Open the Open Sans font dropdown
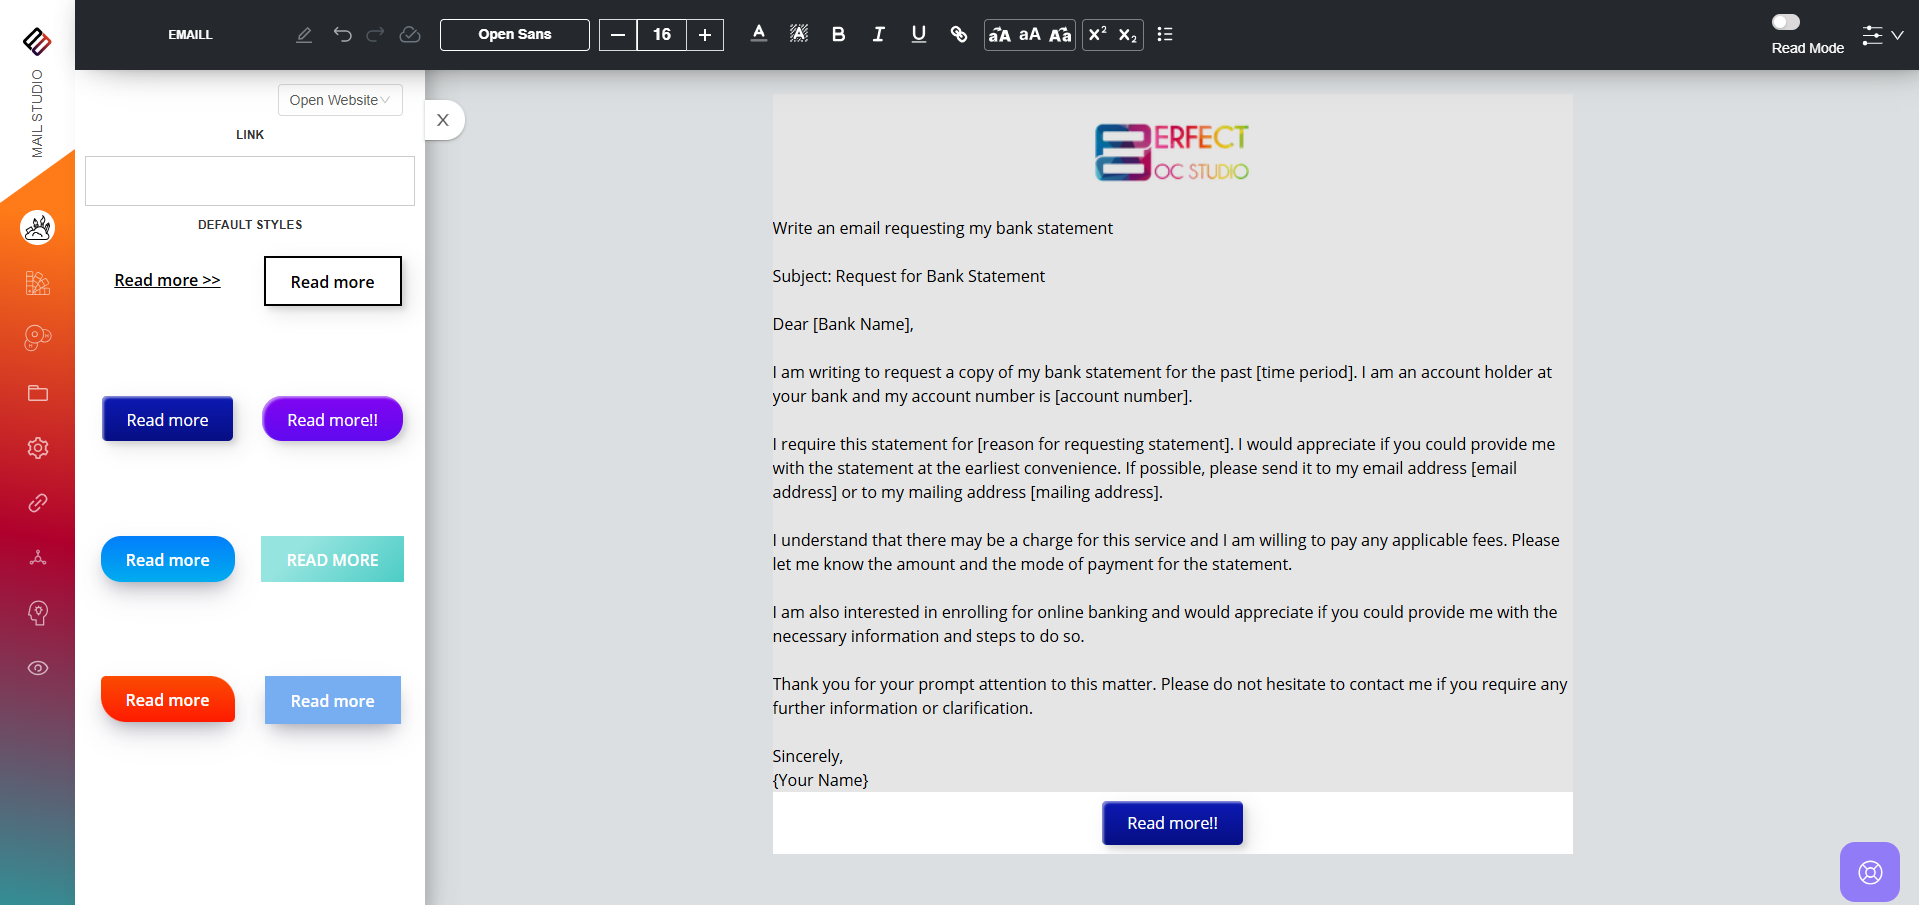The height and width of the screenshot is (905, 1919). click(x=514, y=34)
